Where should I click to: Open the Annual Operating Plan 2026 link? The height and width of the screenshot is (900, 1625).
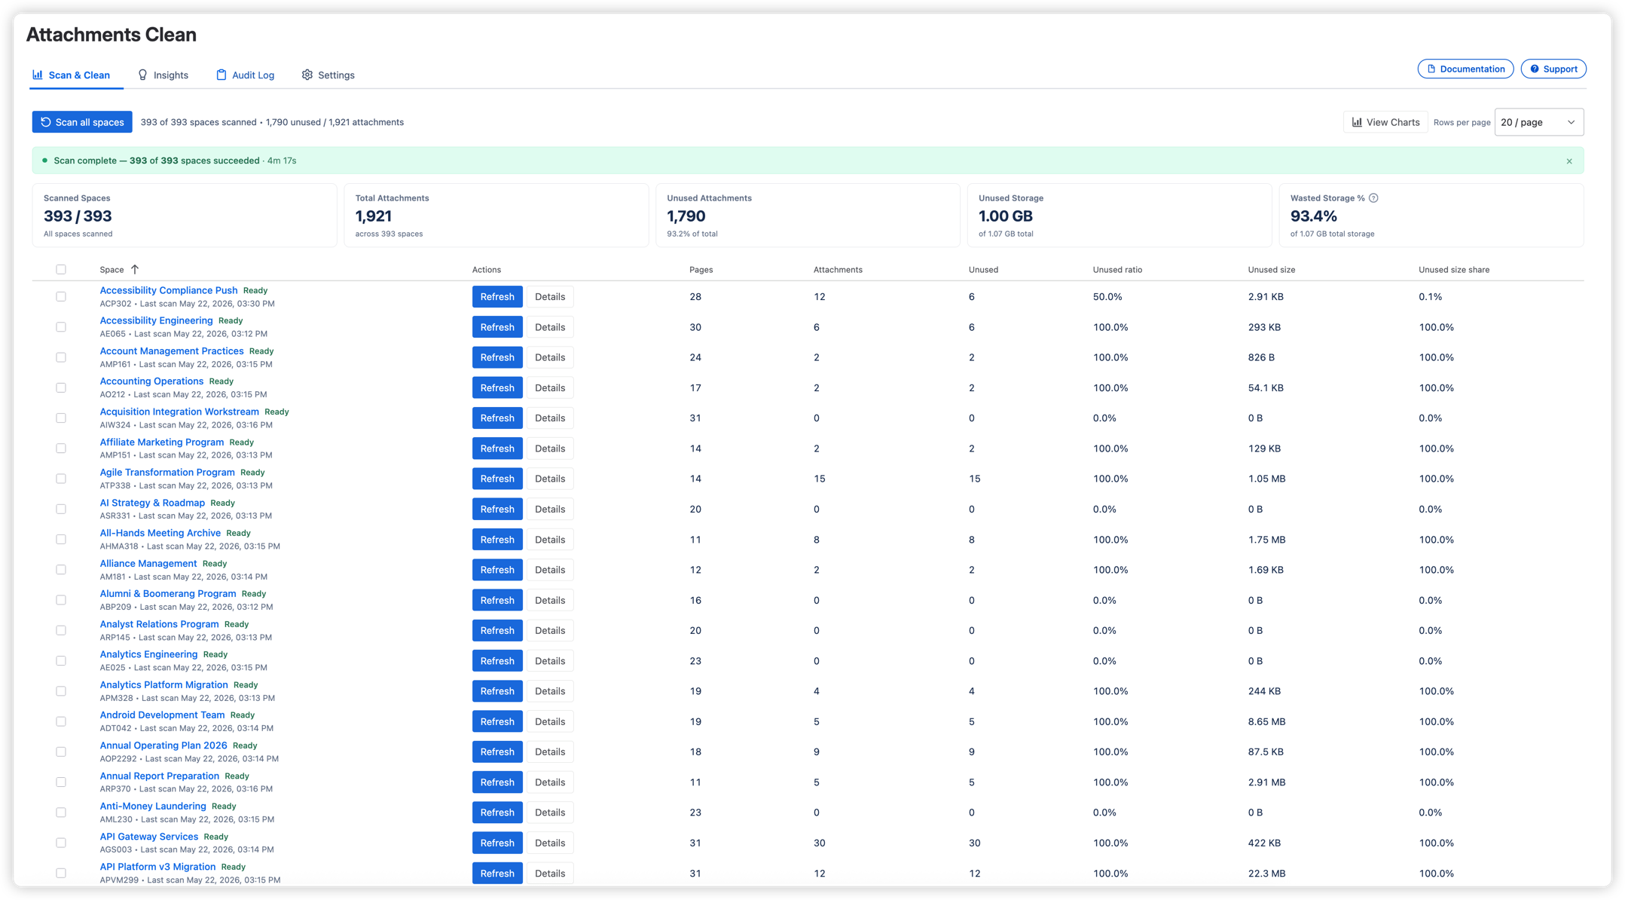[x=163, y=745]
